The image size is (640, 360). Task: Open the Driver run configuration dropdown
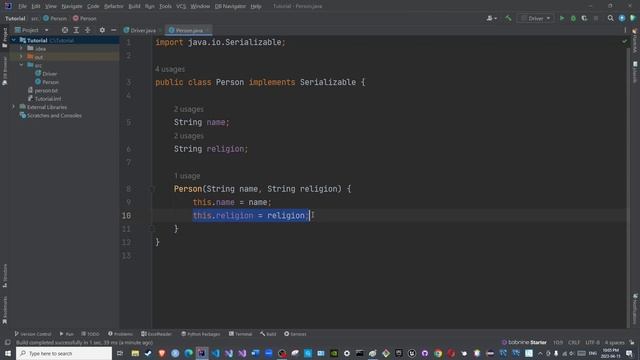pos(536,18)
